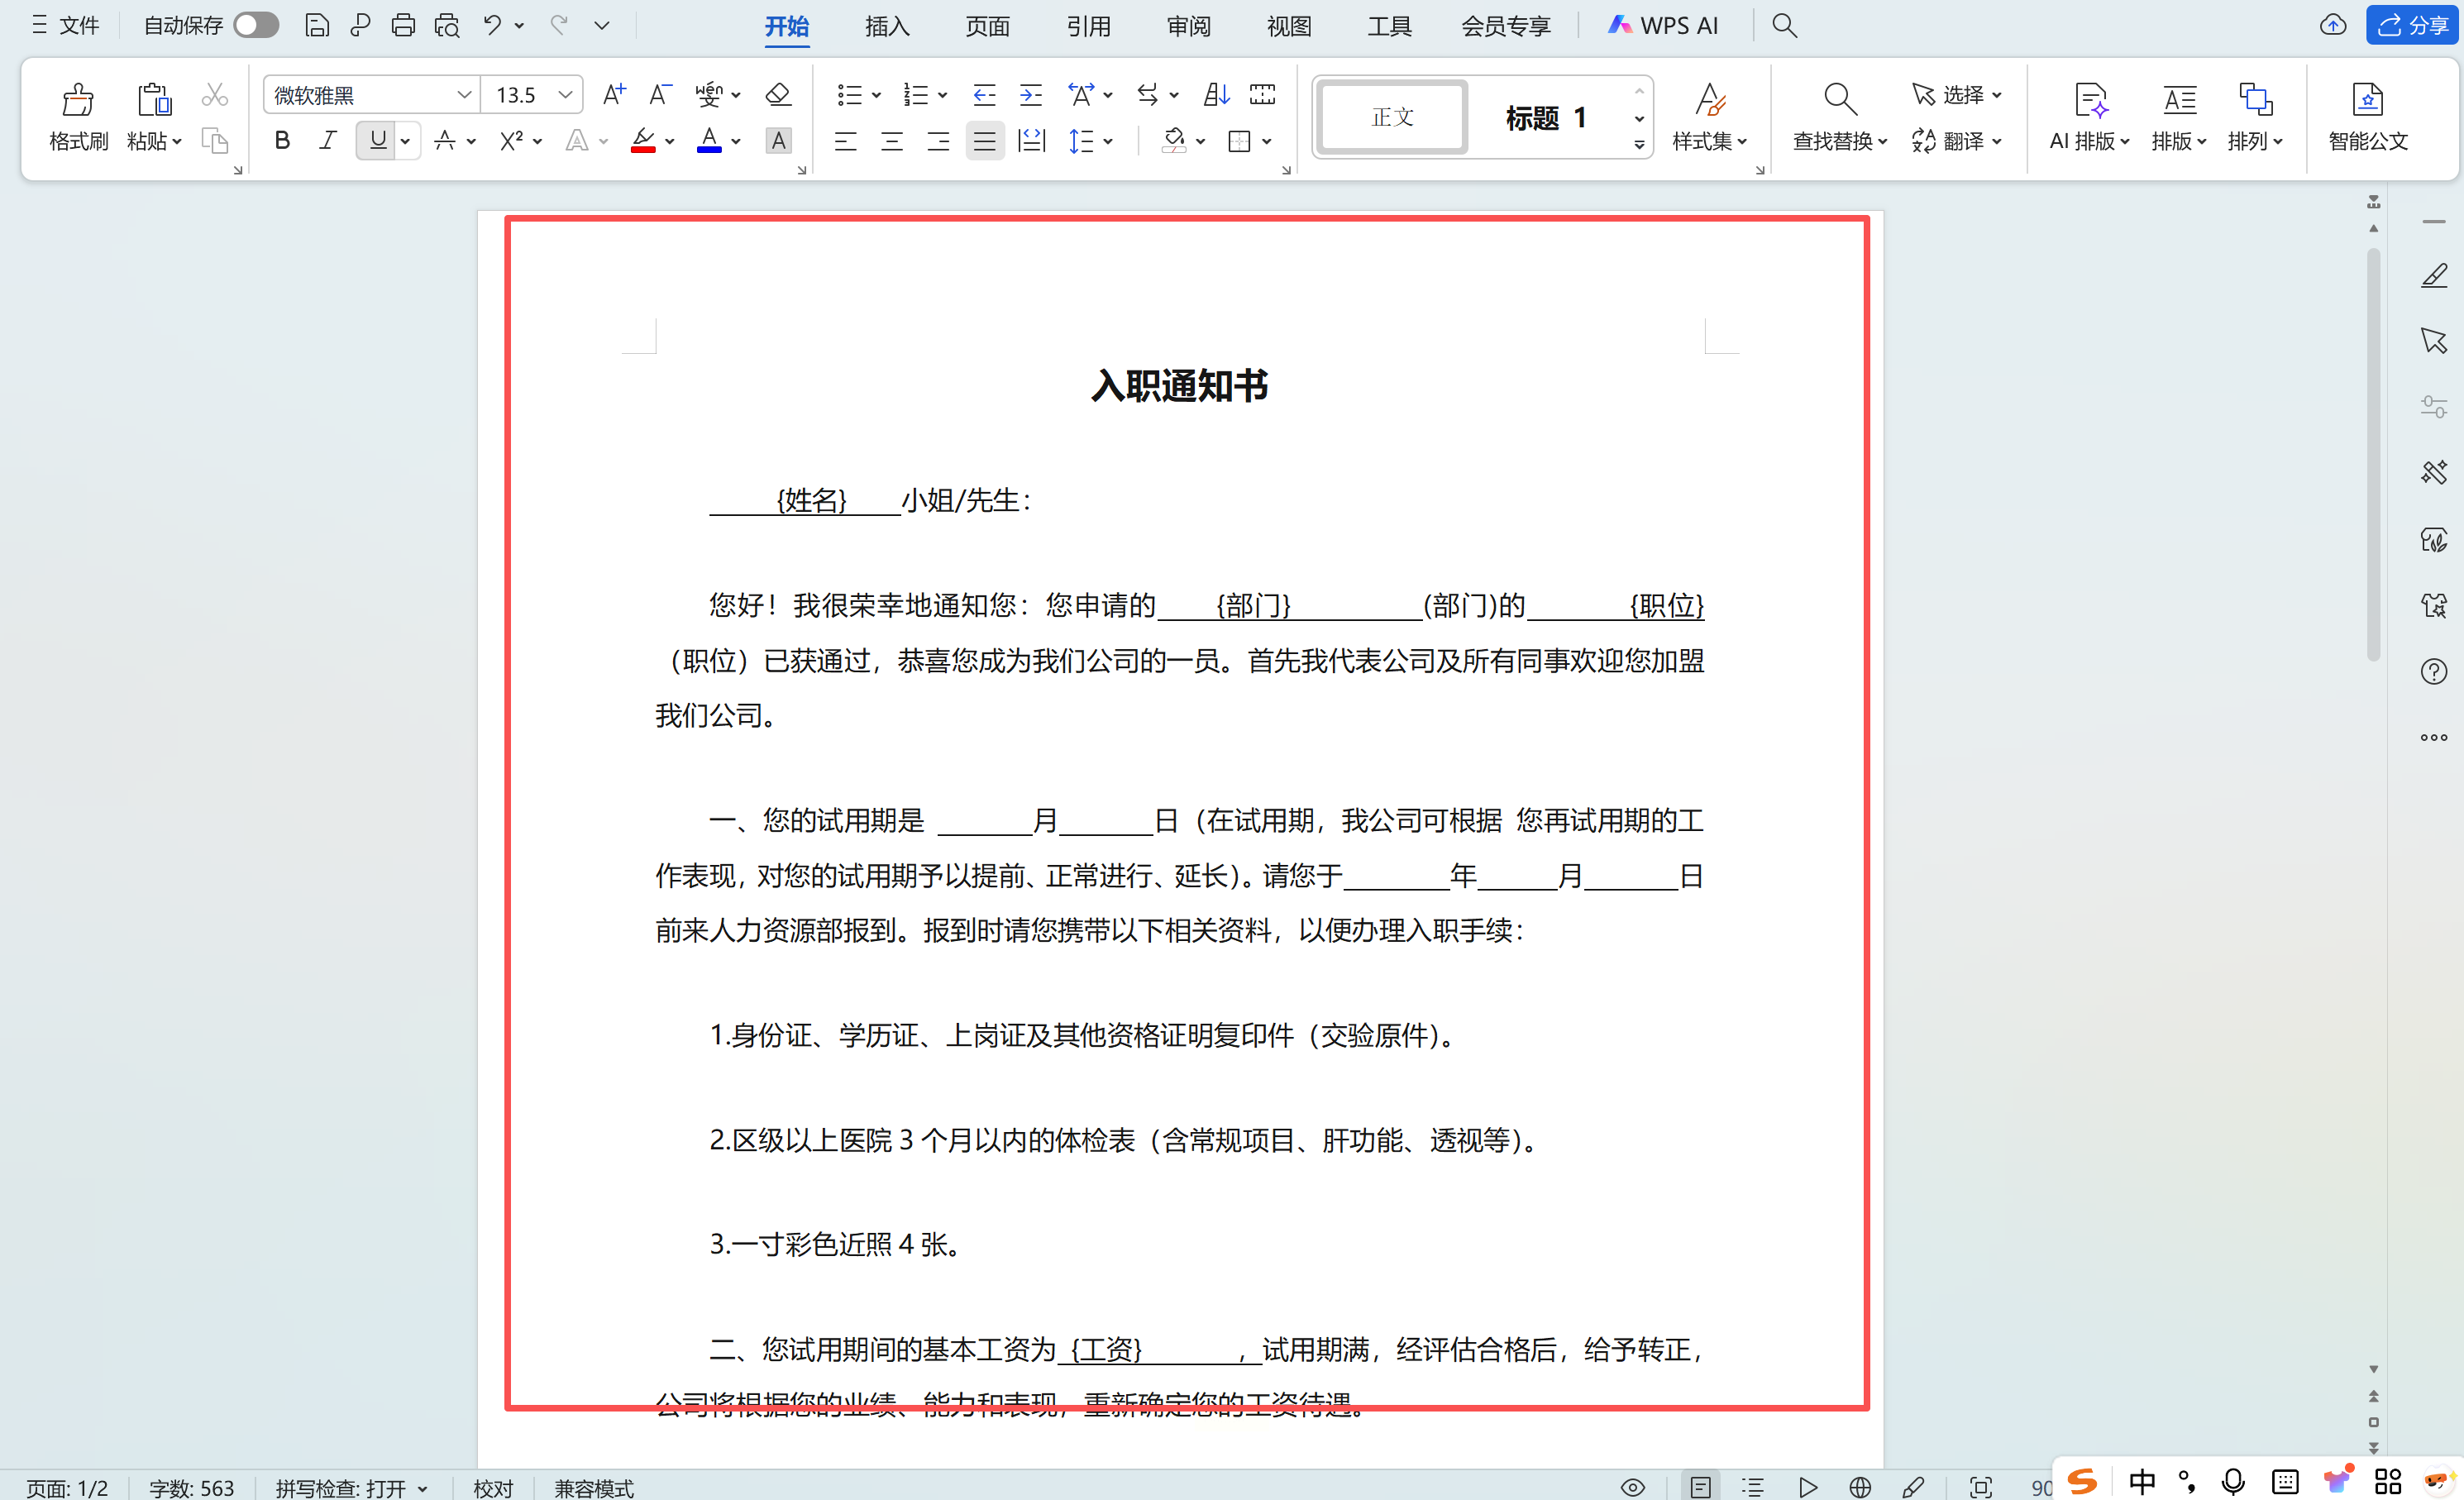Click the print icon in quick toolbar
Screen dimensions: 2464x1500
tap(403, 26)
